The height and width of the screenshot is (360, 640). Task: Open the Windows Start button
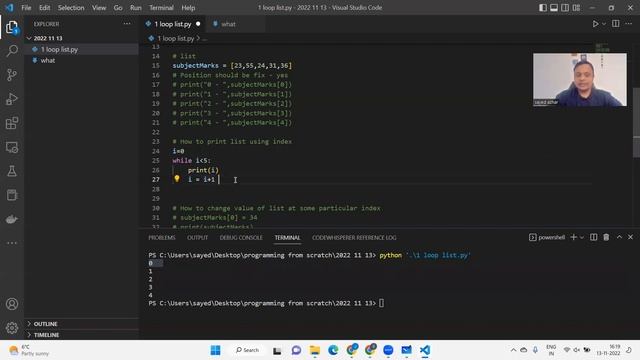216,350
